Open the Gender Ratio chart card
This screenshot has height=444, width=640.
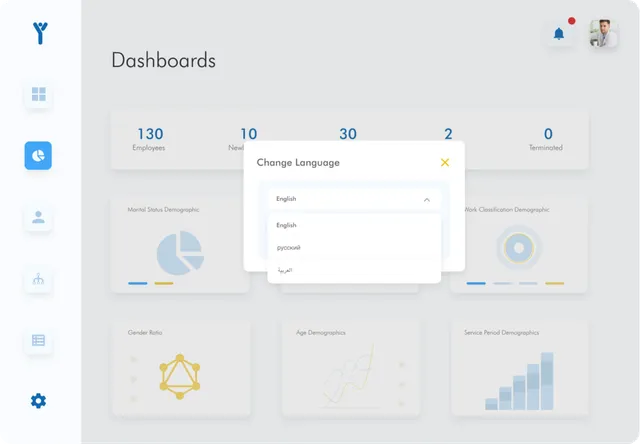[x=179, y=368]
